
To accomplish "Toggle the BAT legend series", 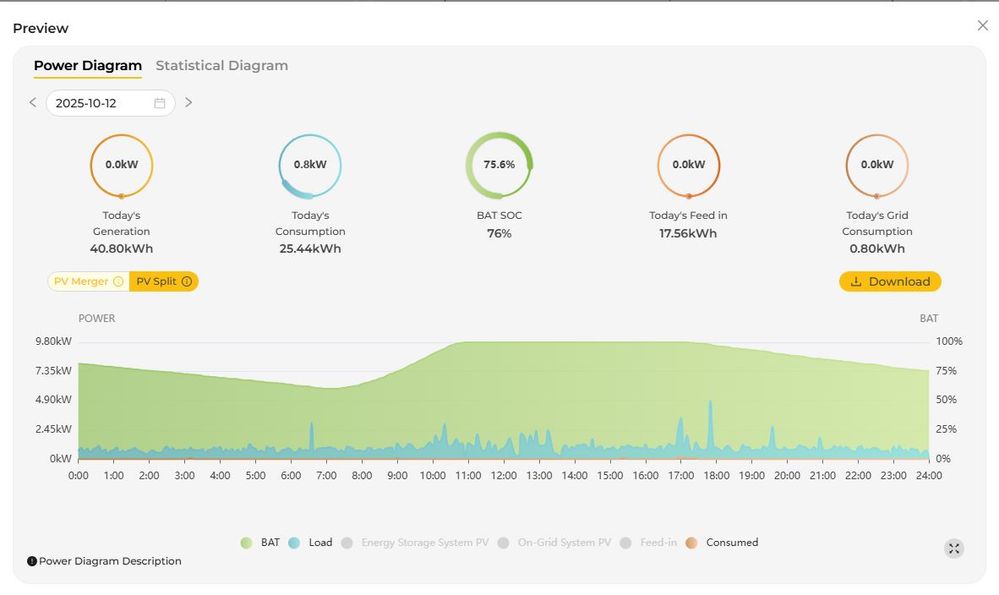I will [x=260, y=543].
